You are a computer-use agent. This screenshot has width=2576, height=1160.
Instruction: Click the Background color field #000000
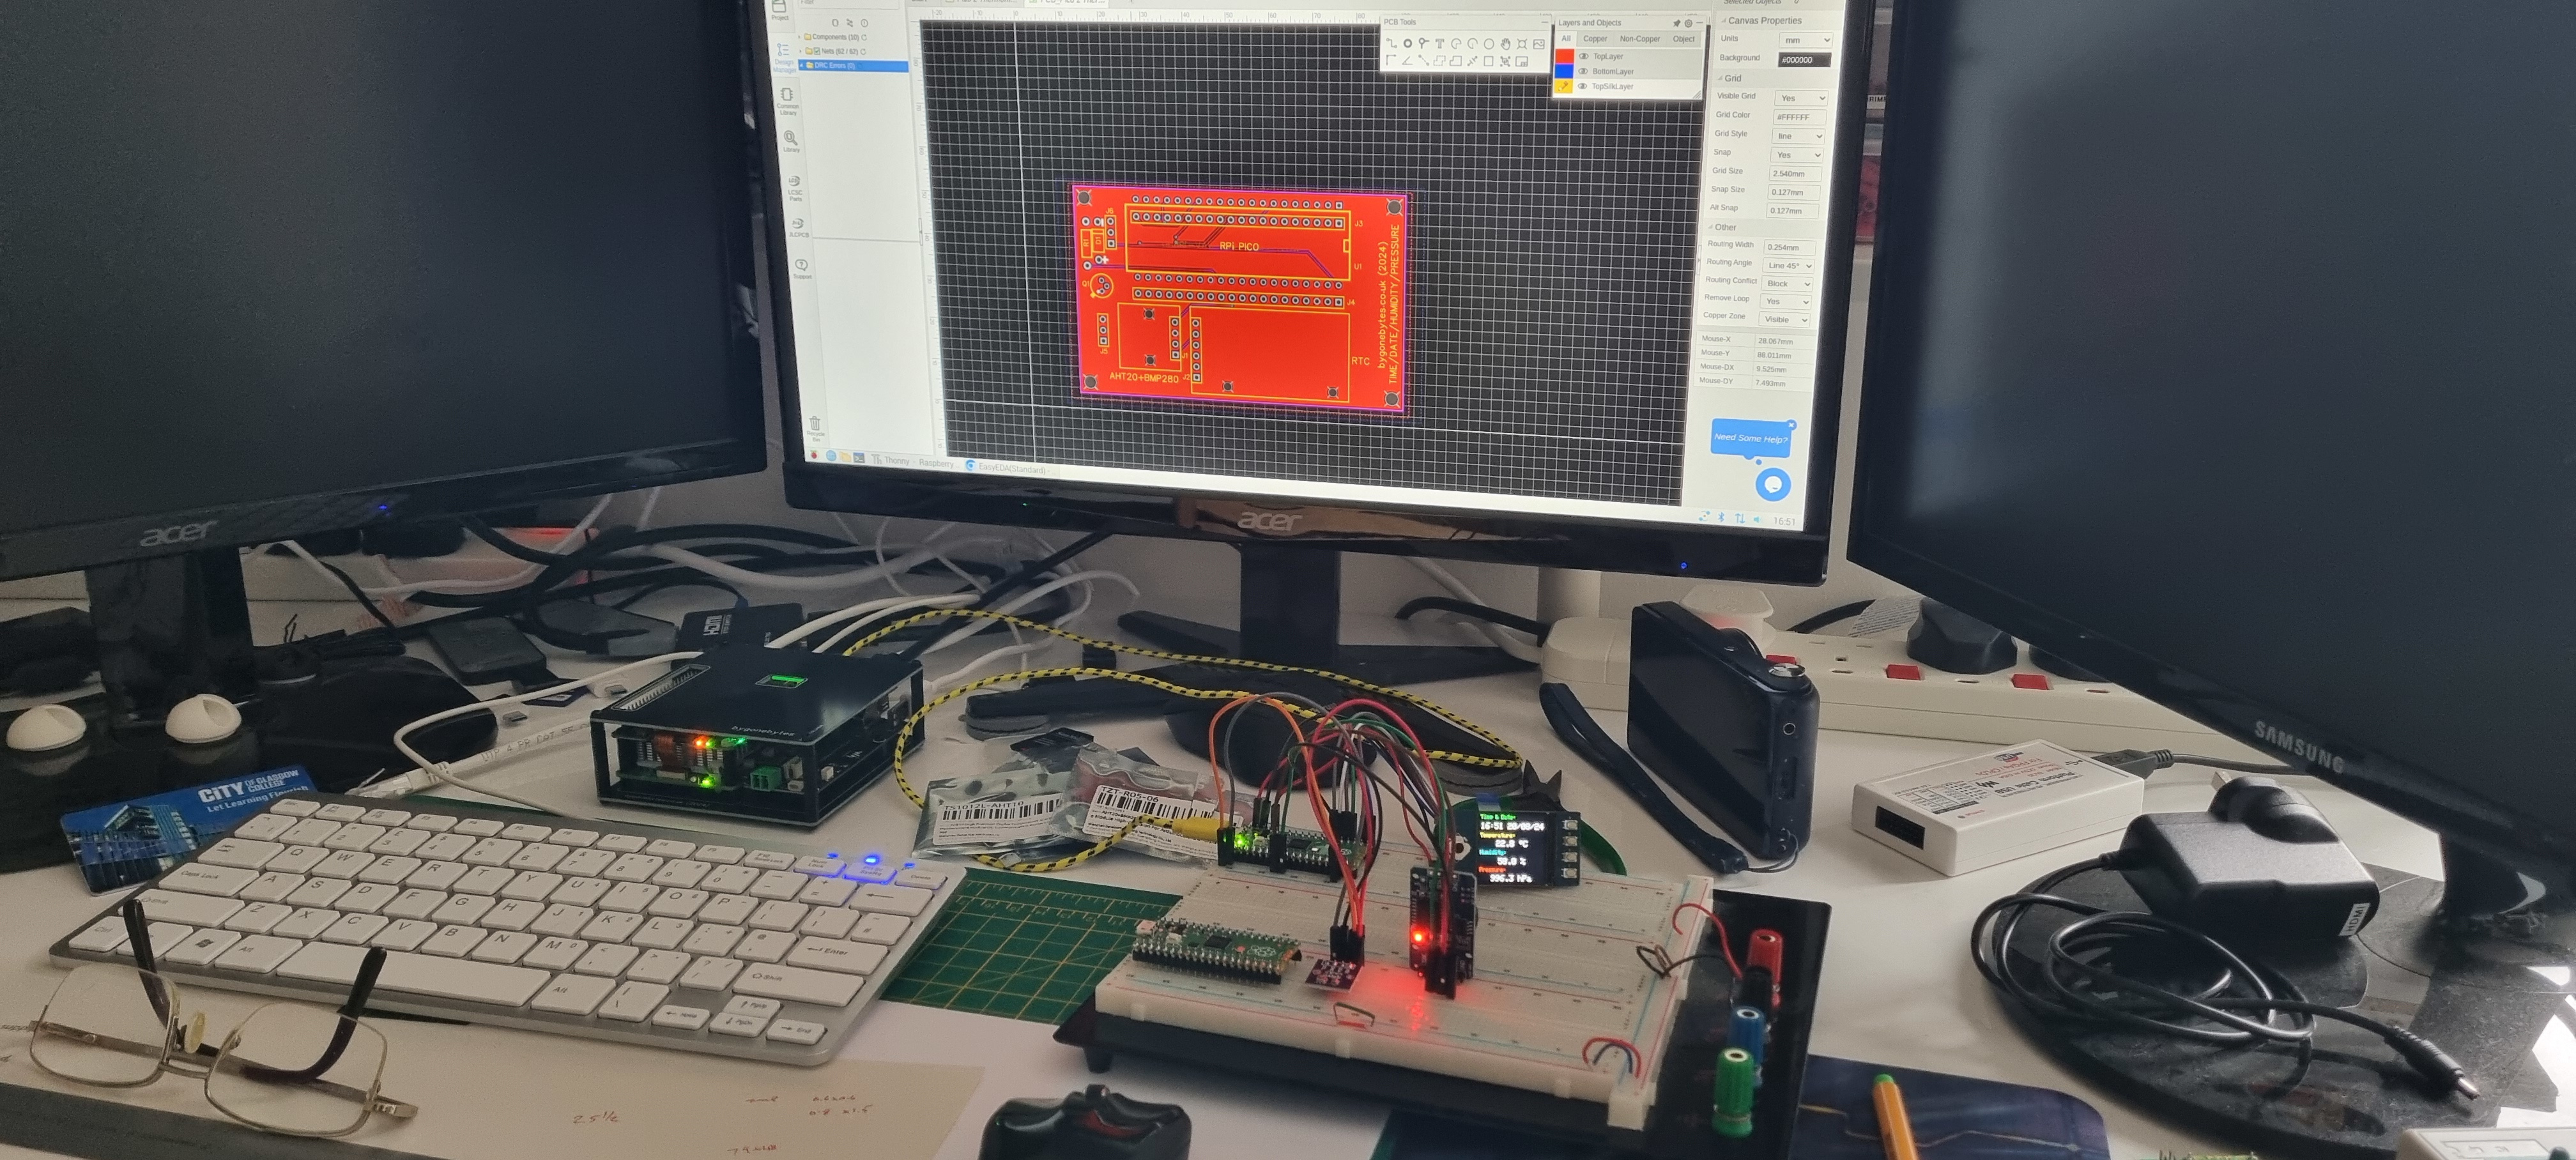1804,60
